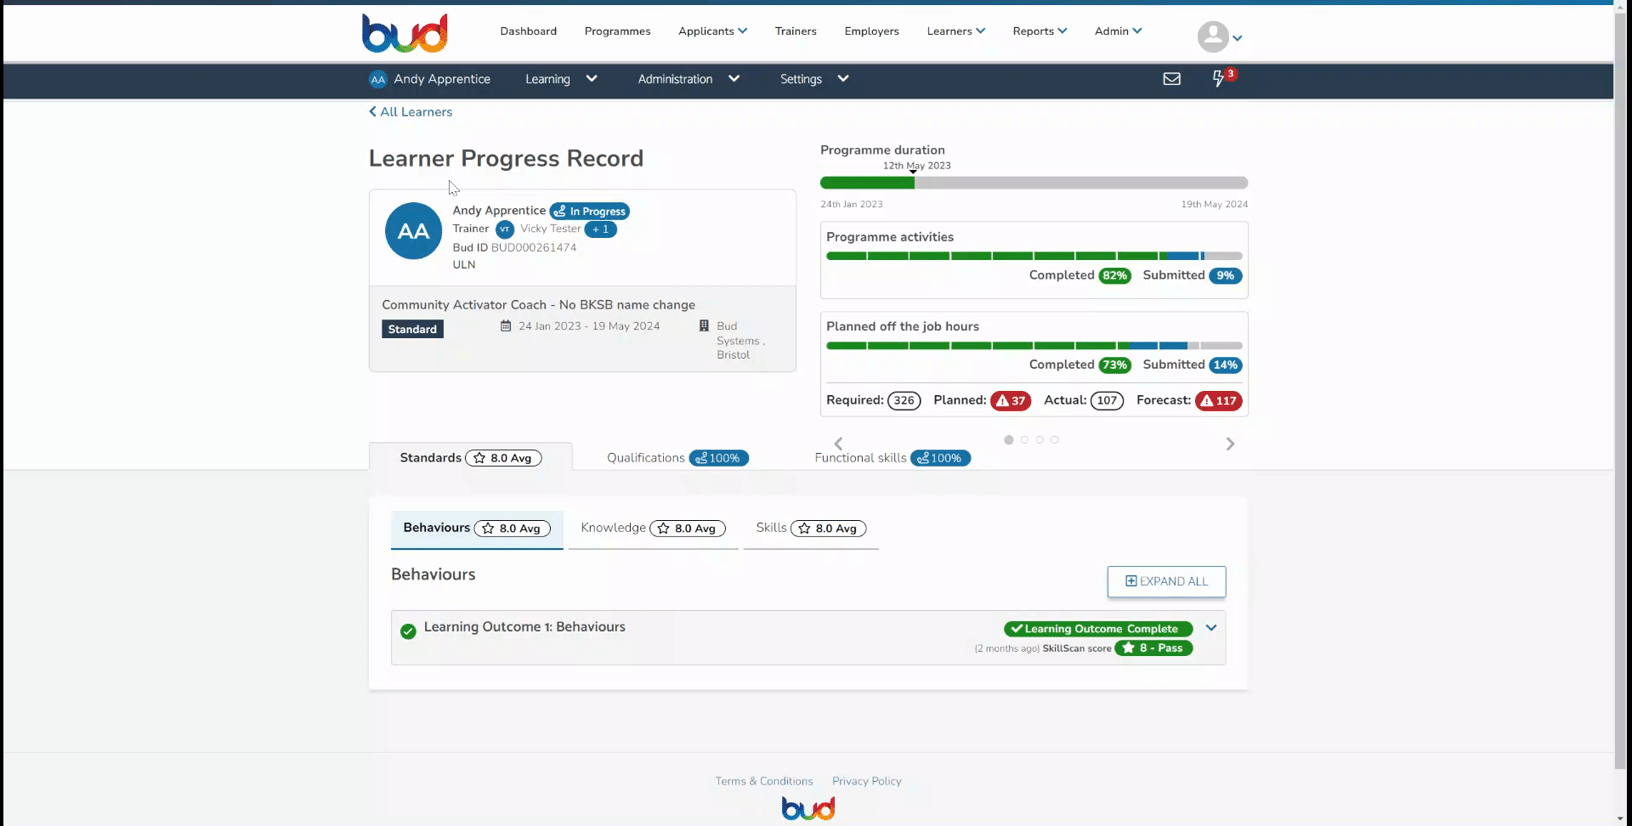This screenshot has width=1632, height=826.
Task: Click the VT trainer avatar icon
Action: 505,229
